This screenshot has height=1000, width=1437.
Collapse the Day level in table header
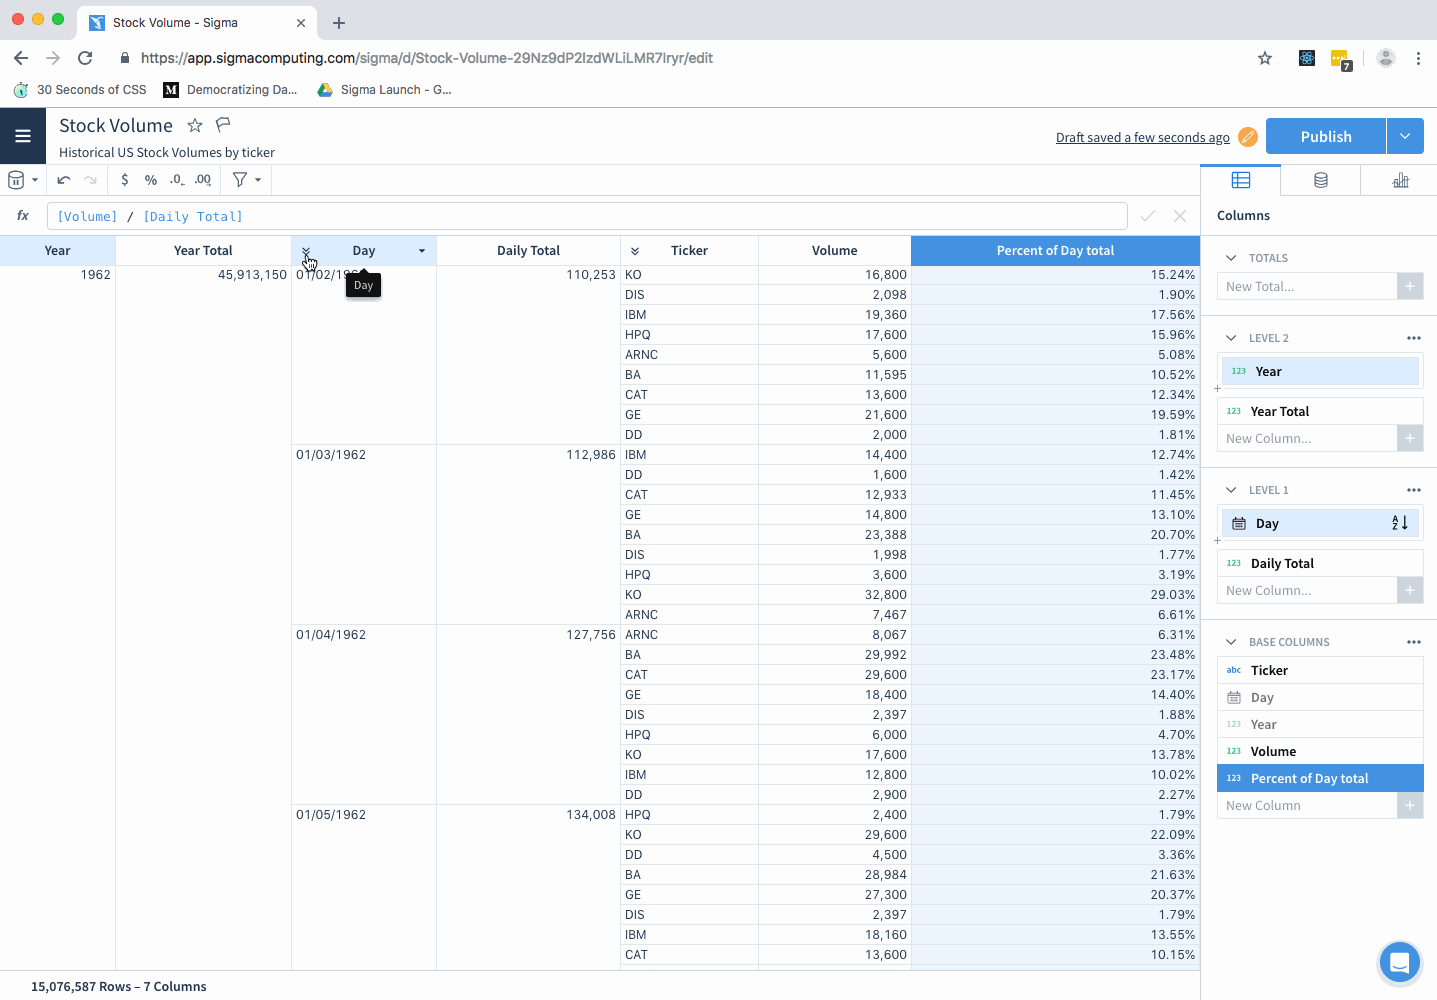[x=306, y=251]
